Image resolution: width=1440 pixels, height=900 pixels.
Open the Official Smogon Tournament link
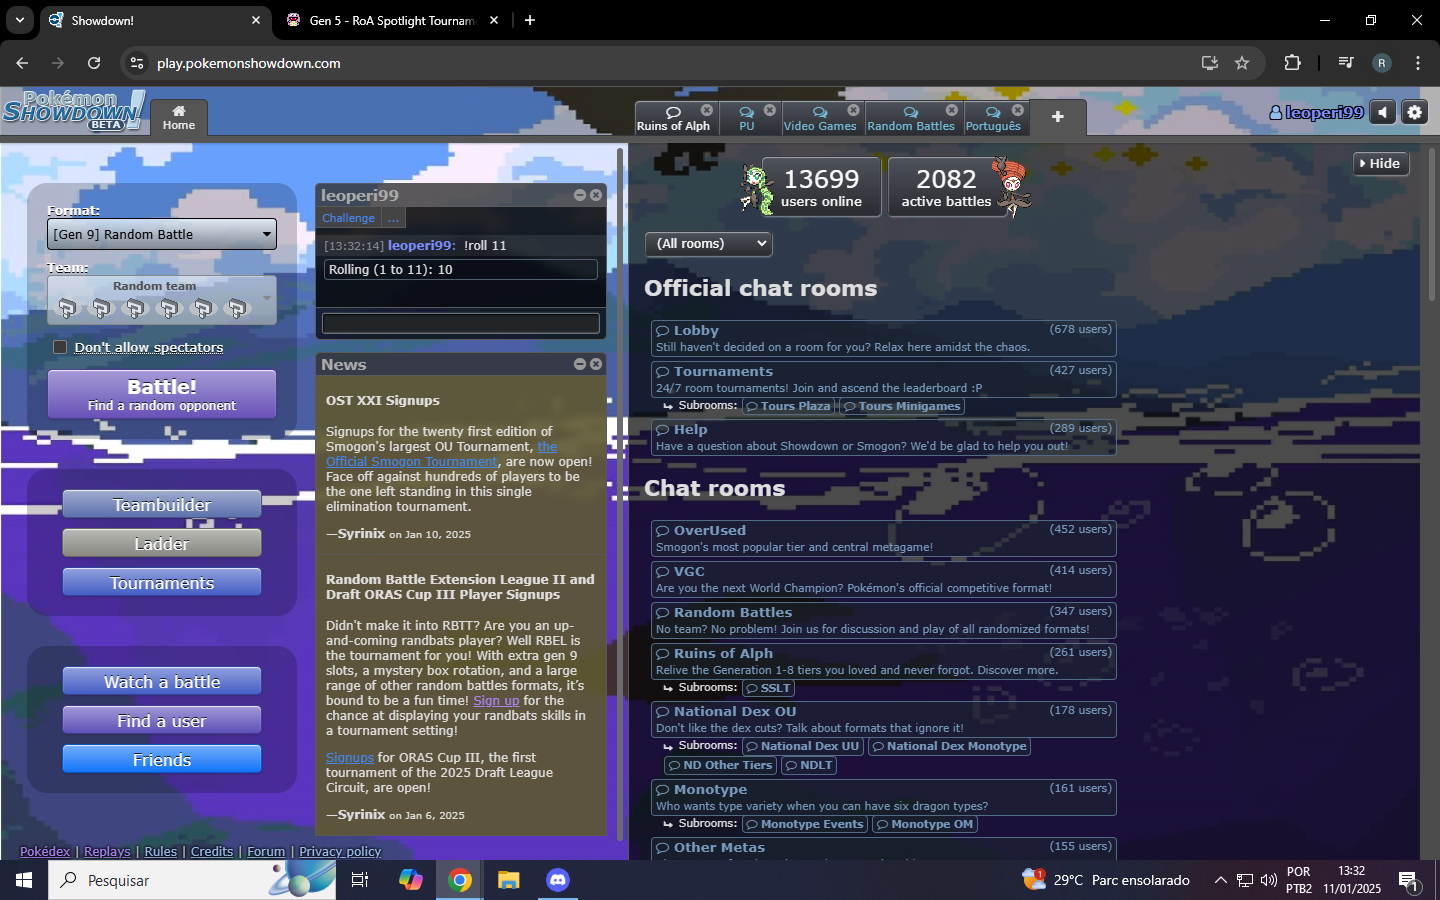[412, 461]
